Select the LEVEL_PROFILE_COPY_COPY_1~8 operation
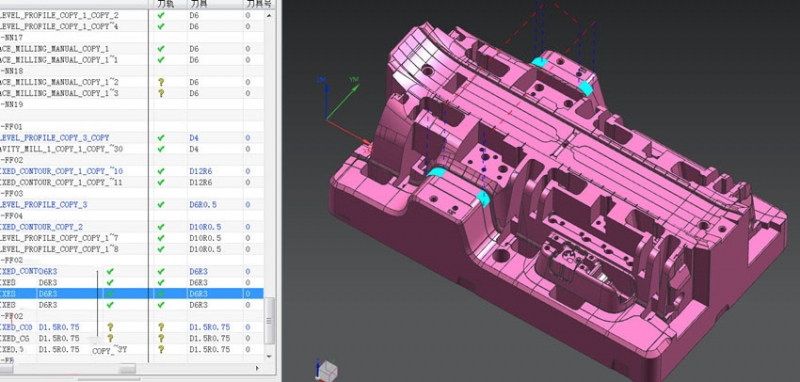This screenshot has height=382, width=800. click(x=59, y=249)
